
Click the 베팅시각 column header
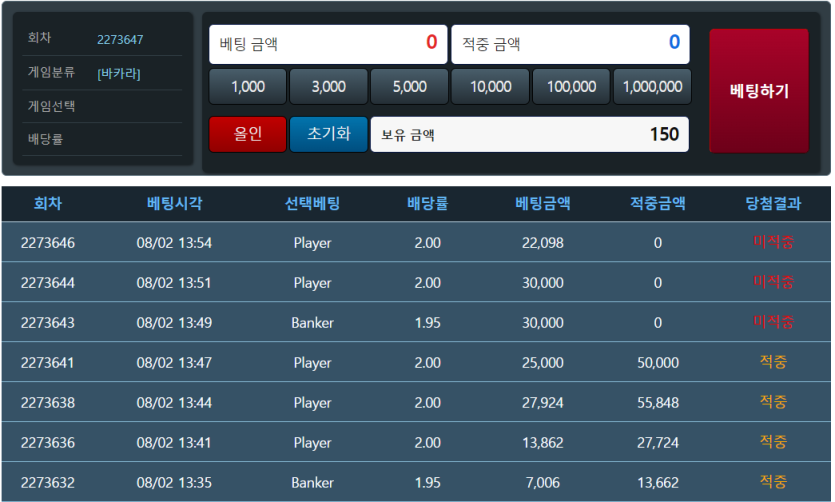(175, 203)
